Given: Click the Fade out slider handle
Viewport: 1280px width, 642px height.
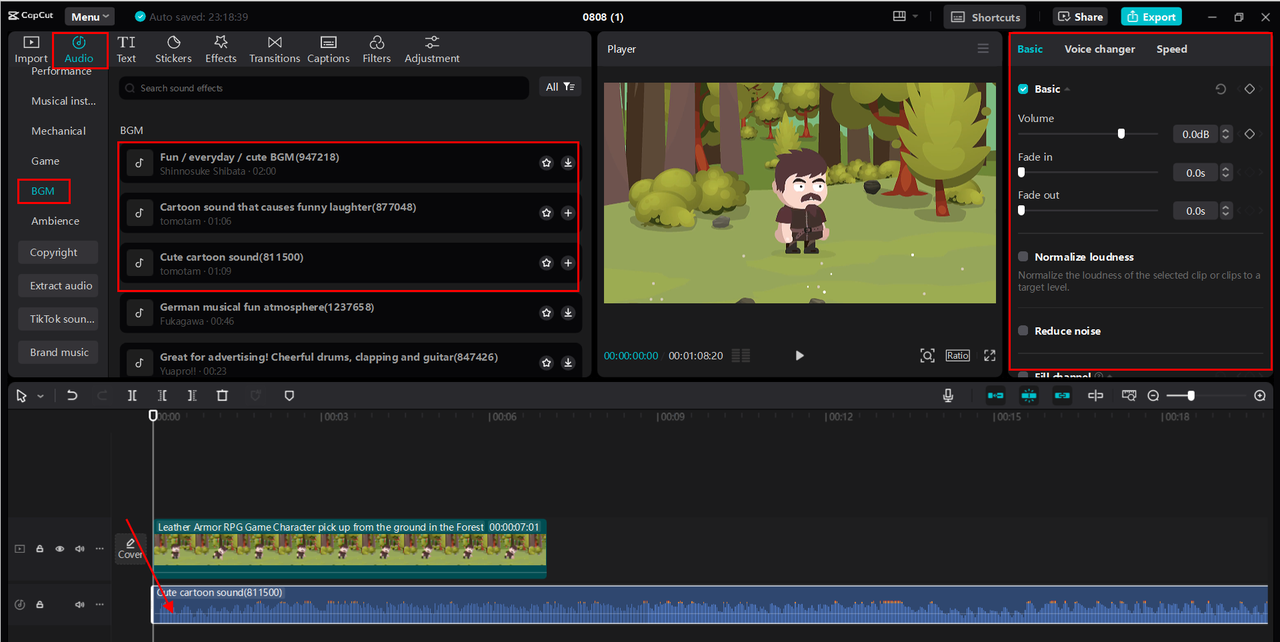Looking at the screenshot, I should 1021,210.
